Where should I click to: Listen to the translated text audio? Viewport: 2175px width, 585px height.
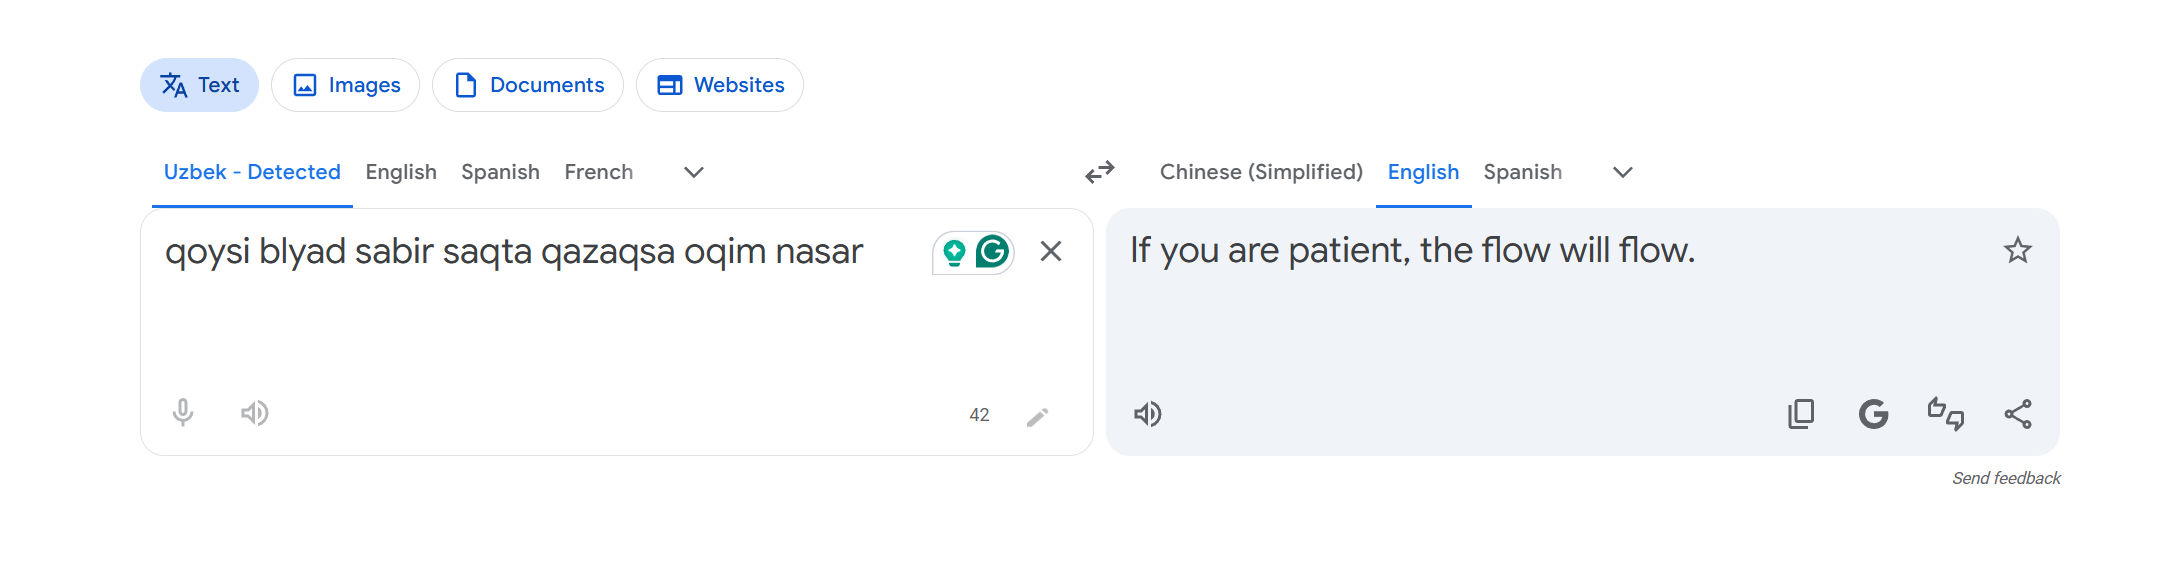[1147, 414]
